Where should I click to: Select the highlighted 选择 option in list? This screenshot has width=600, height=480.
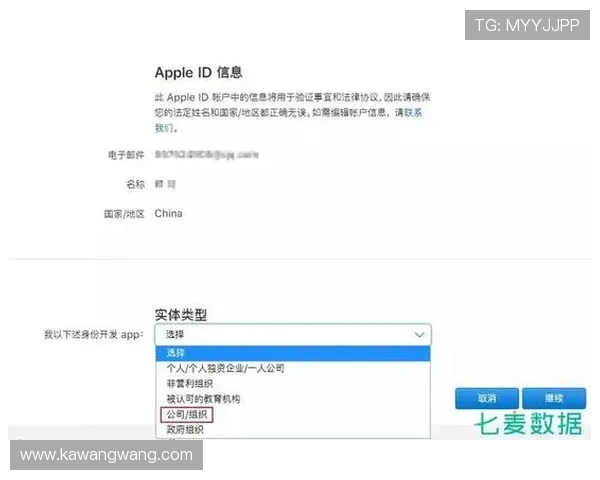pyautogui.click(x=293, y=353)
